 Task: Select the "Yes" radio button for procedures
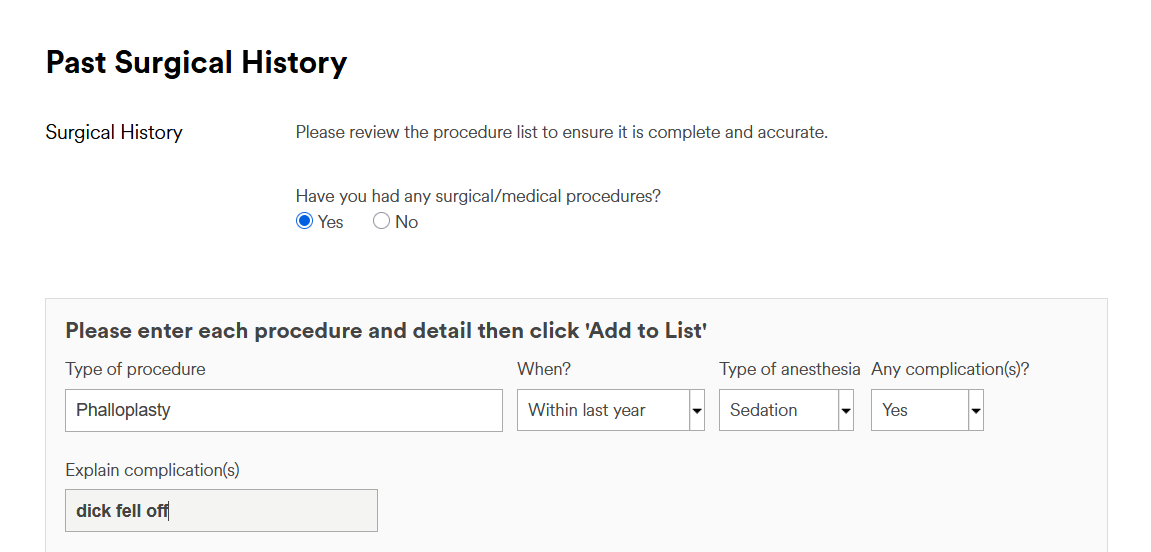click(305, 222)
